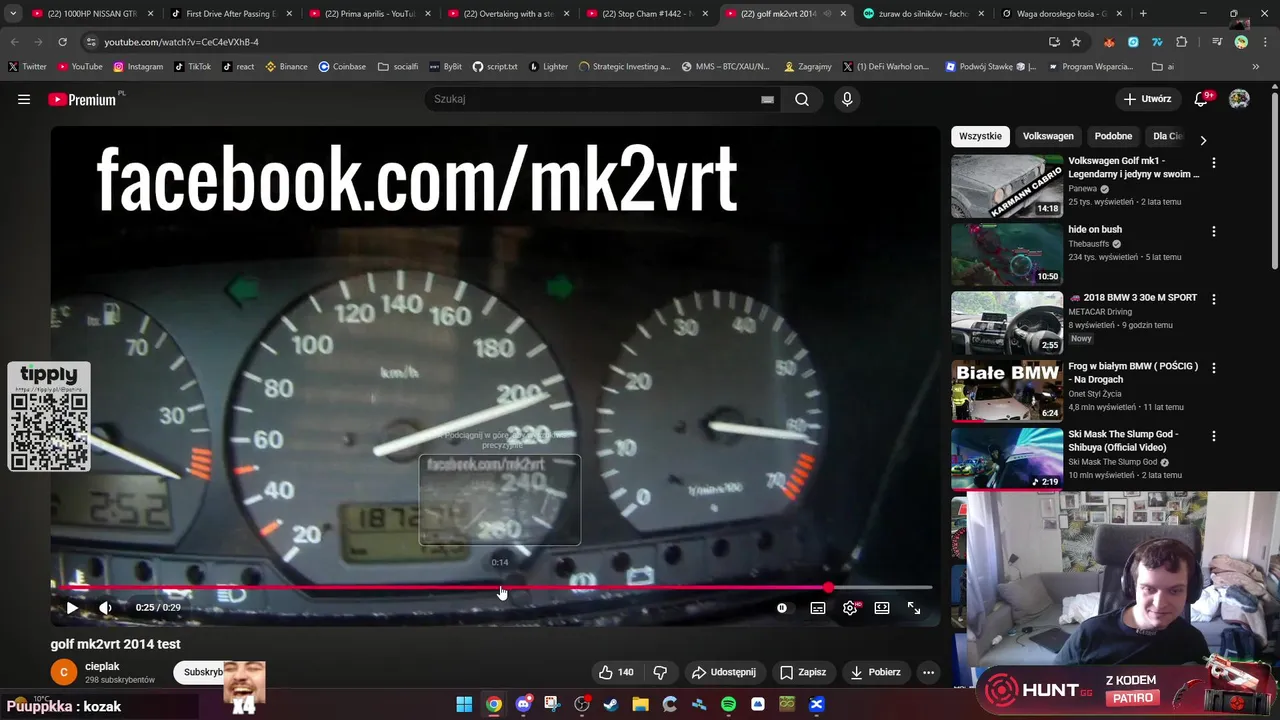
Task: Open socialfi bookmarks folder
Action: [398, 66]
